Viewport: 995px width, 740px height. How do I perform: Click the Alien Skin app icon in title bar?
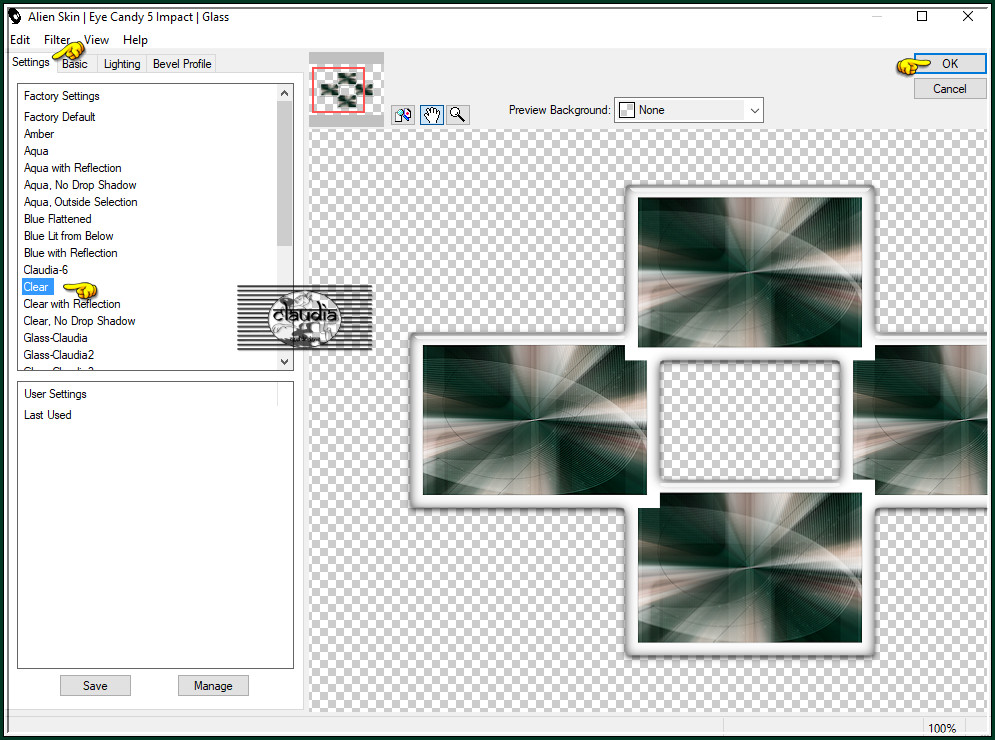15,17
